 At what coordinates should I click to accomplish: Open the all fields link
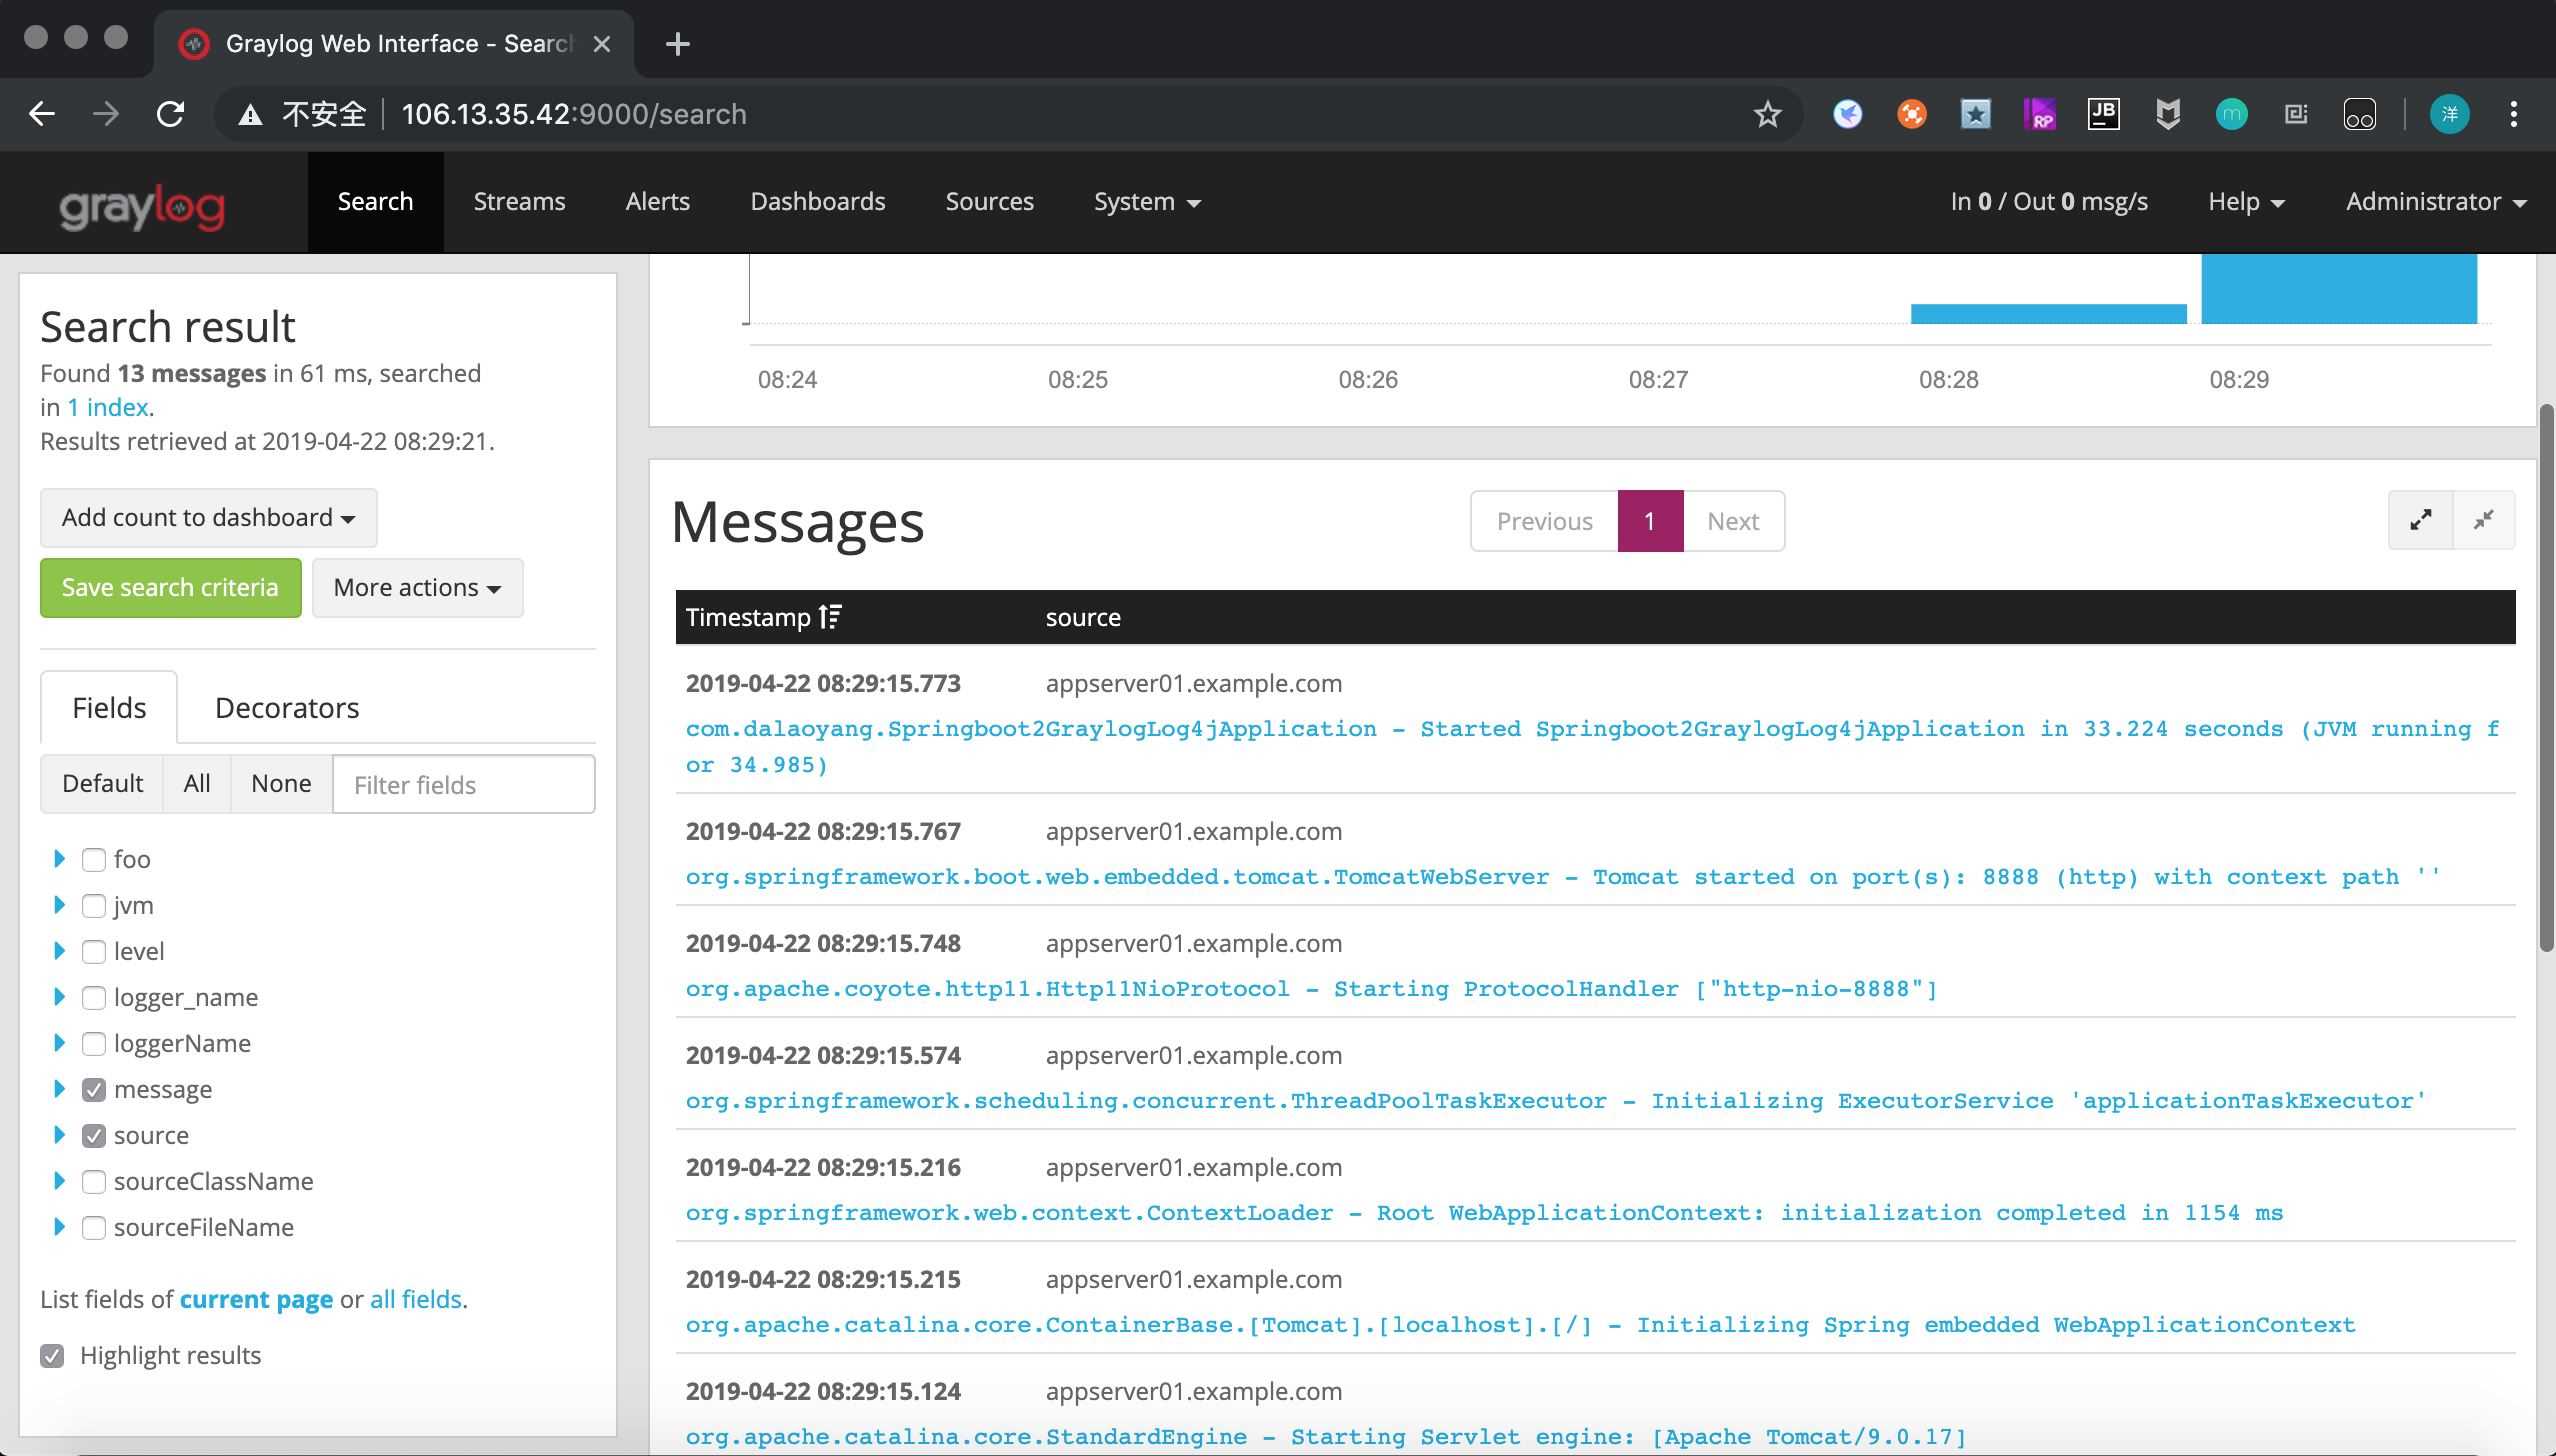(x=415, y=1299)
